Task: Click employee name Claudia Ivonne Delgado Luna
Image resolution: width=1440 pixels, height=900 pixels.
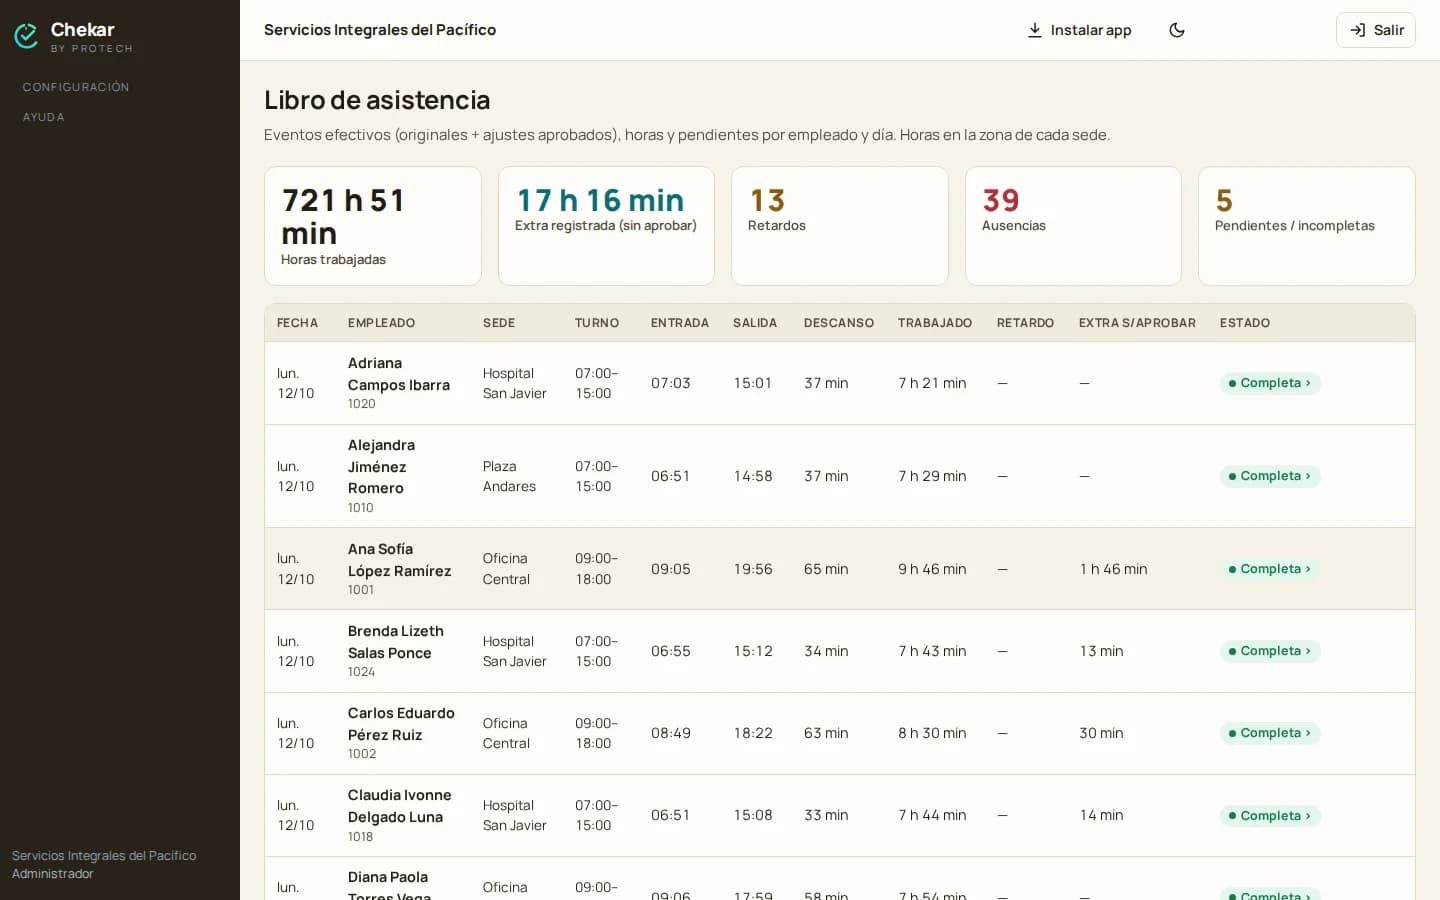Action: pos(399,806)
